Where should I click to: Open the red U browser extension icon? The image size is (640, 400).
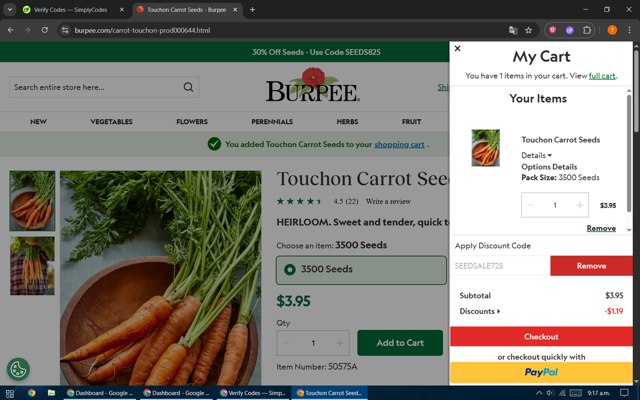pyautogui.click(x=553, y=30)
